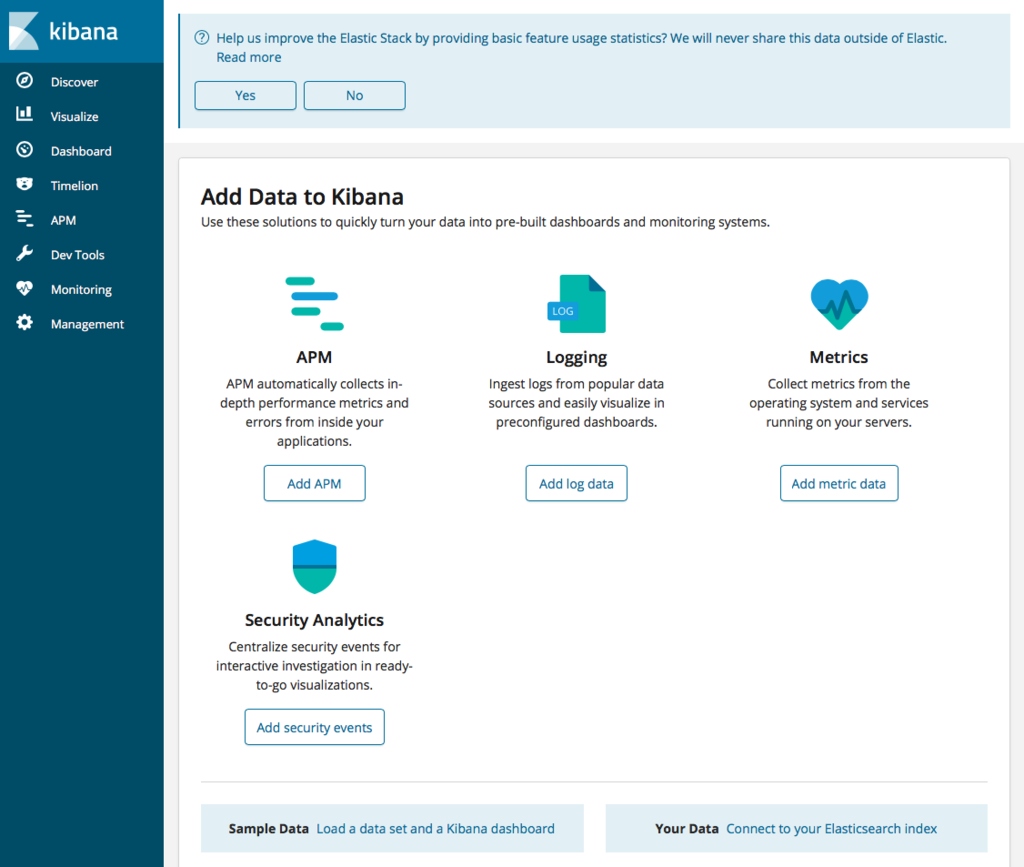This screenshot has height=867, width=1024.
Task: Click the Security Analytics shield icon
Action: [314, 567]
